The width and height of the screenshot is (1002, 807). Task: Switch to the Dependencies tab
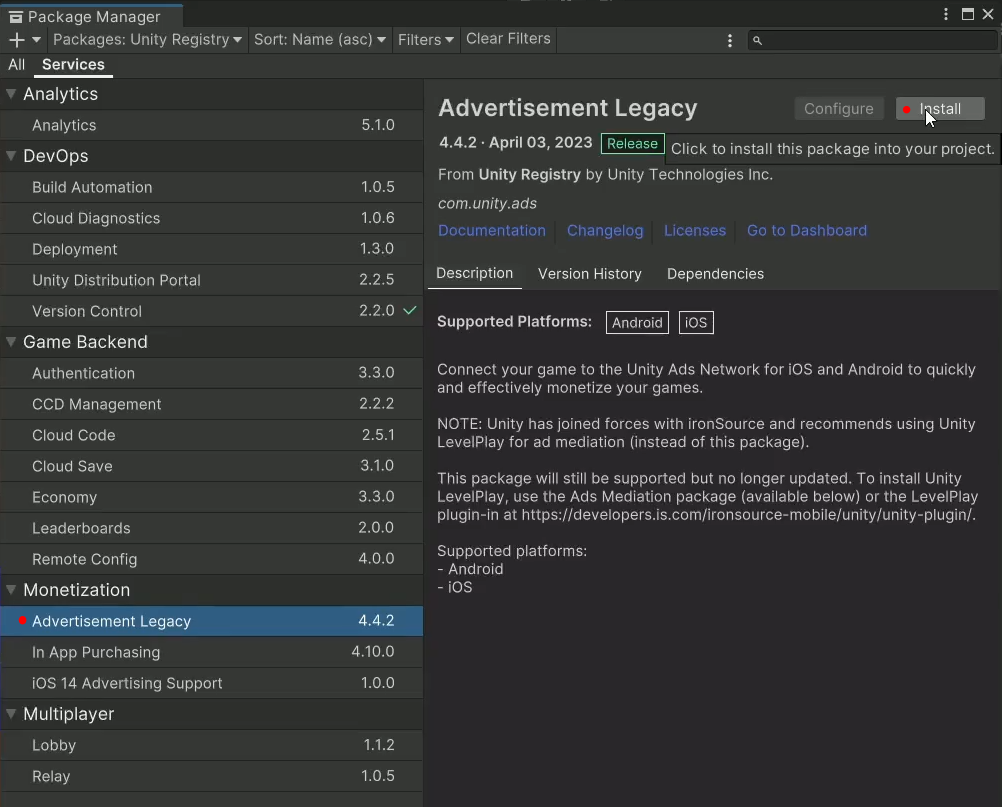point(715,273)
